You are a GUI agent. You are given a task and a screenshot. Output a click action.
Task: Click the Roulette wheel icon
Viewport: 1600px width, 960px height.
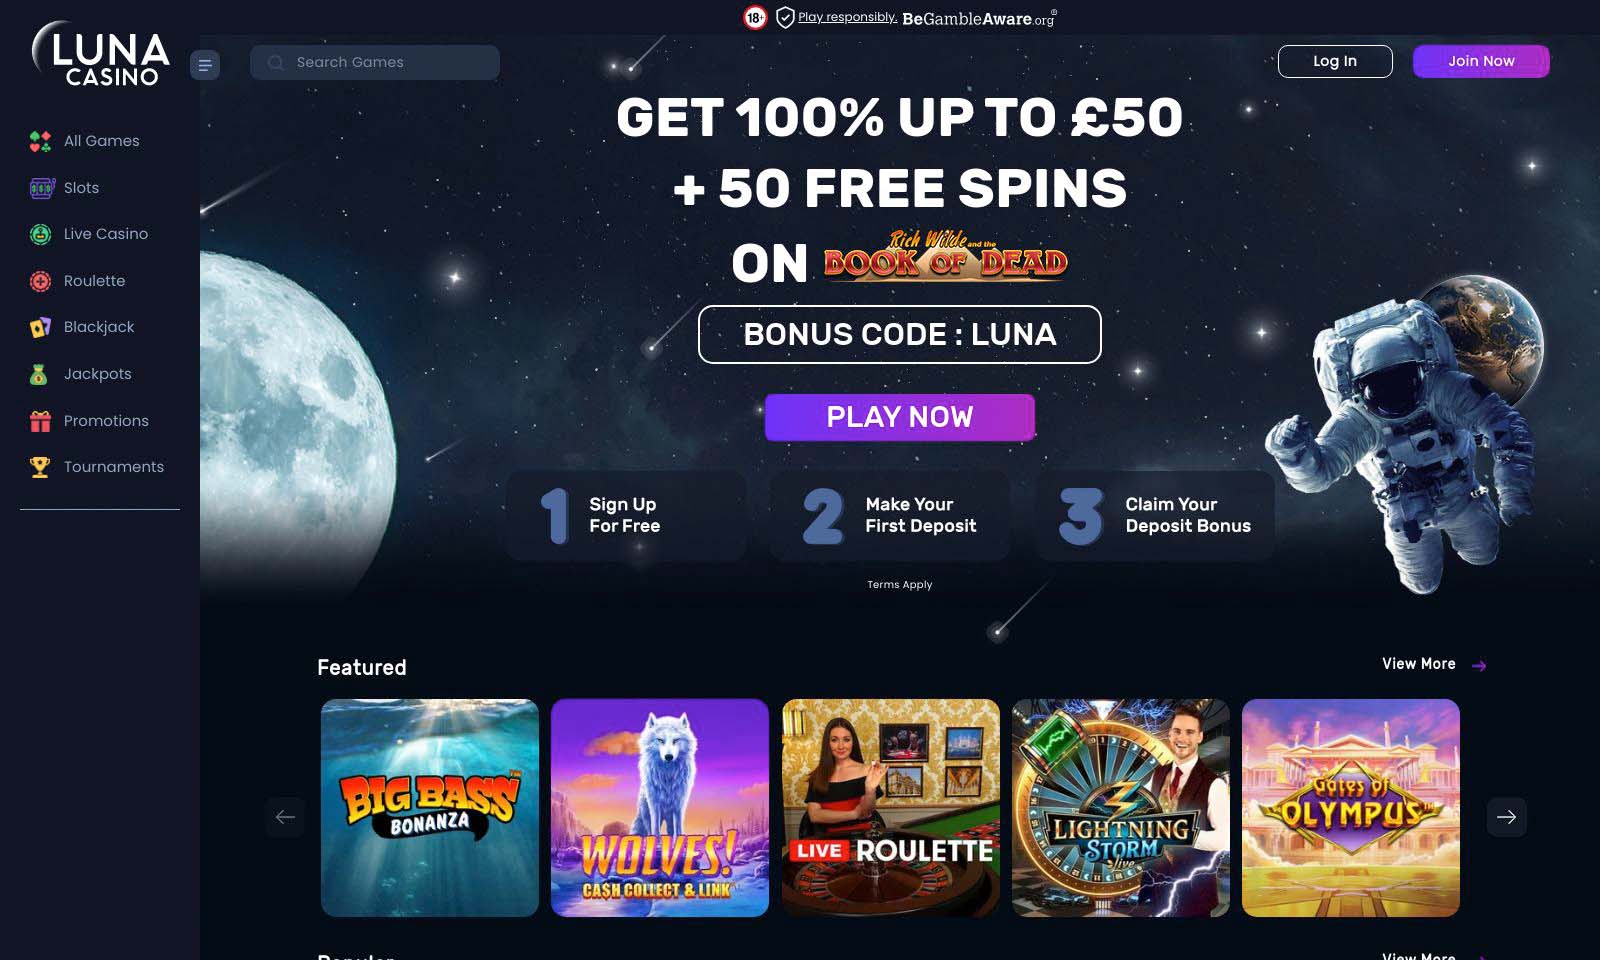click(40, 281)
